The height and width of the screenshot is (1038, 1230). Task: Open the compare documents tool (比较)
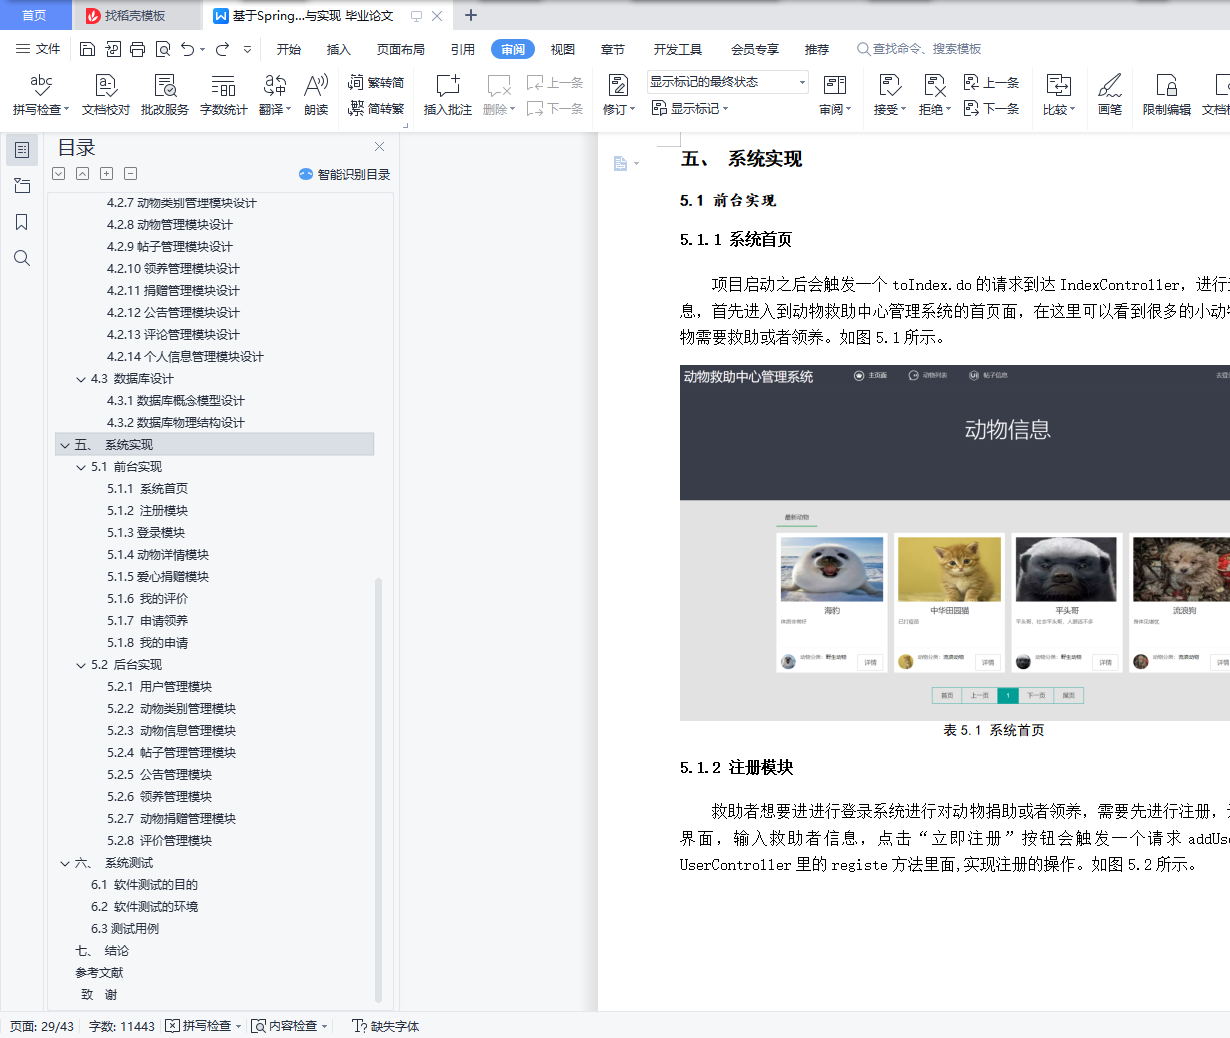1059,95
